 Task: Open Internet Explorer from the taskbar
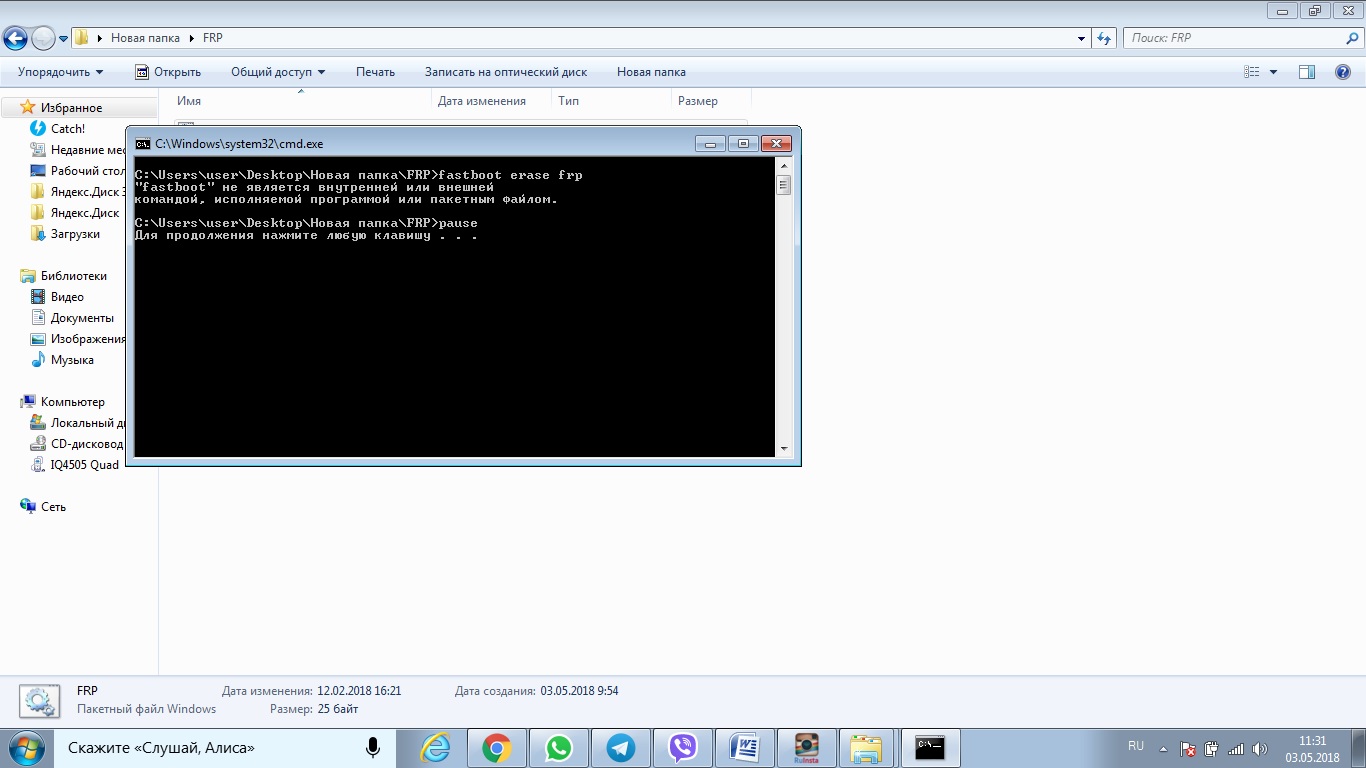click(x=435, y=748)
